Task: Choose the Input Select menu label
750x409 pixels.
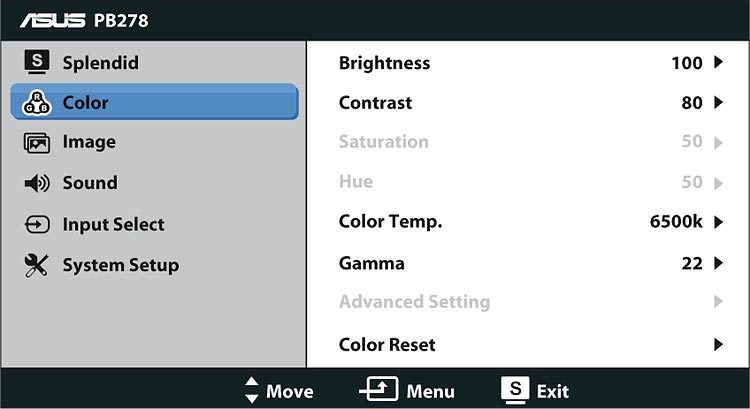Action: [113, 224]
